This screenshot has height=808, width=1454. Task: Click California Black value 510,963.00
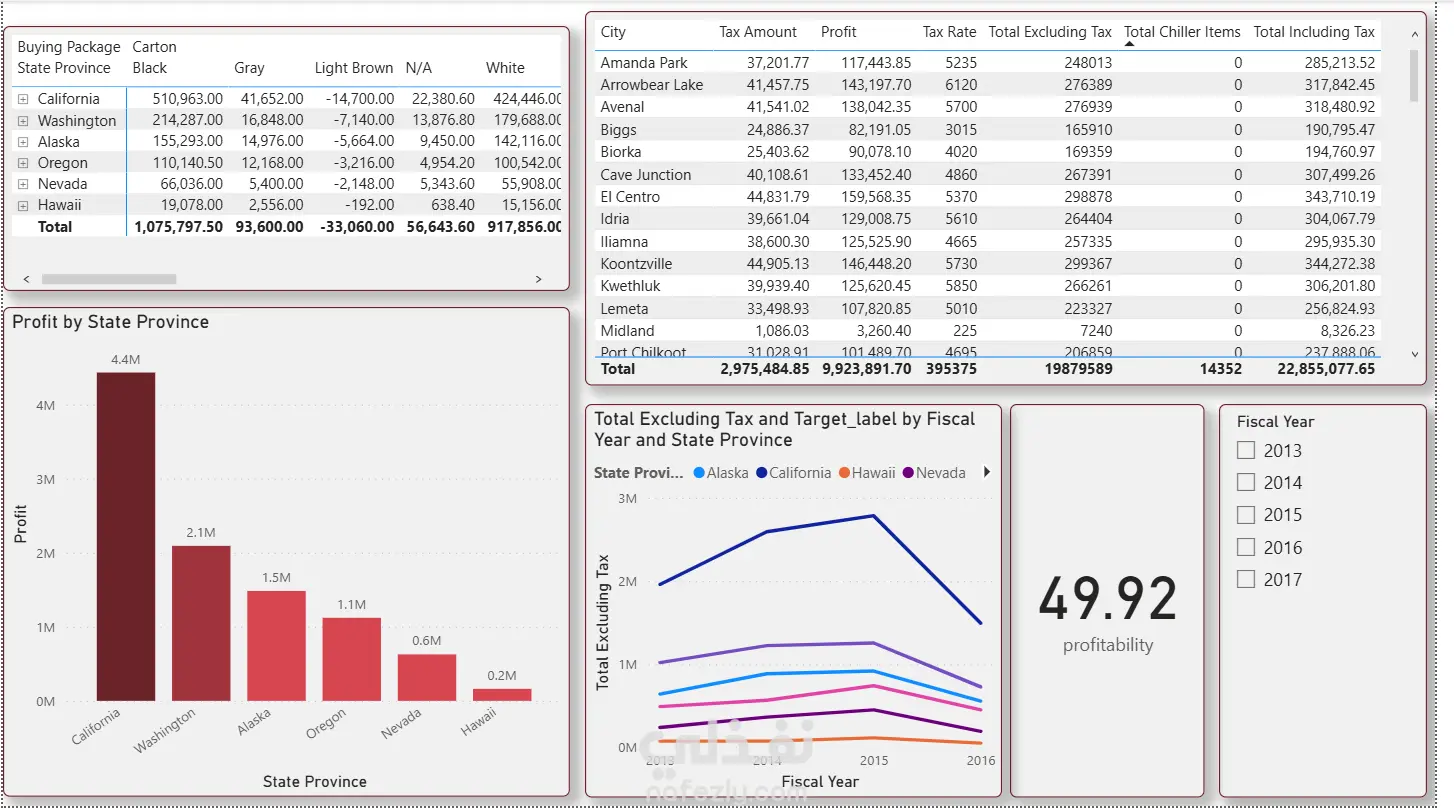pyautogui.click(x=187, y=99)
